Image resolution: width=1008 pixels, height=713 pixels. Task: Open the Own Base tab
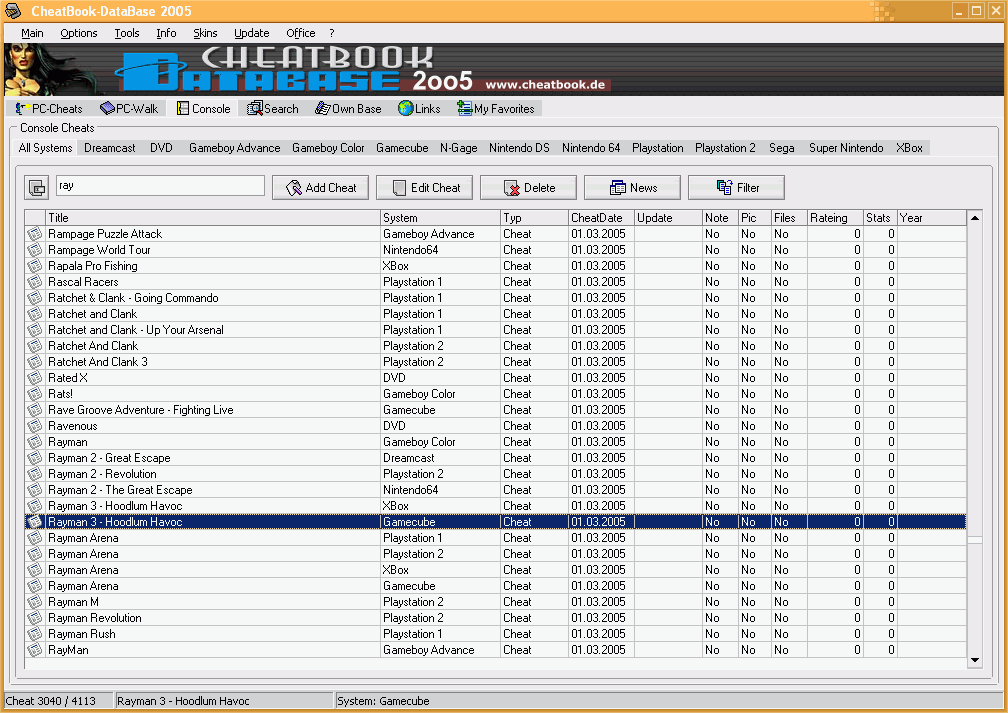point(348,109)
